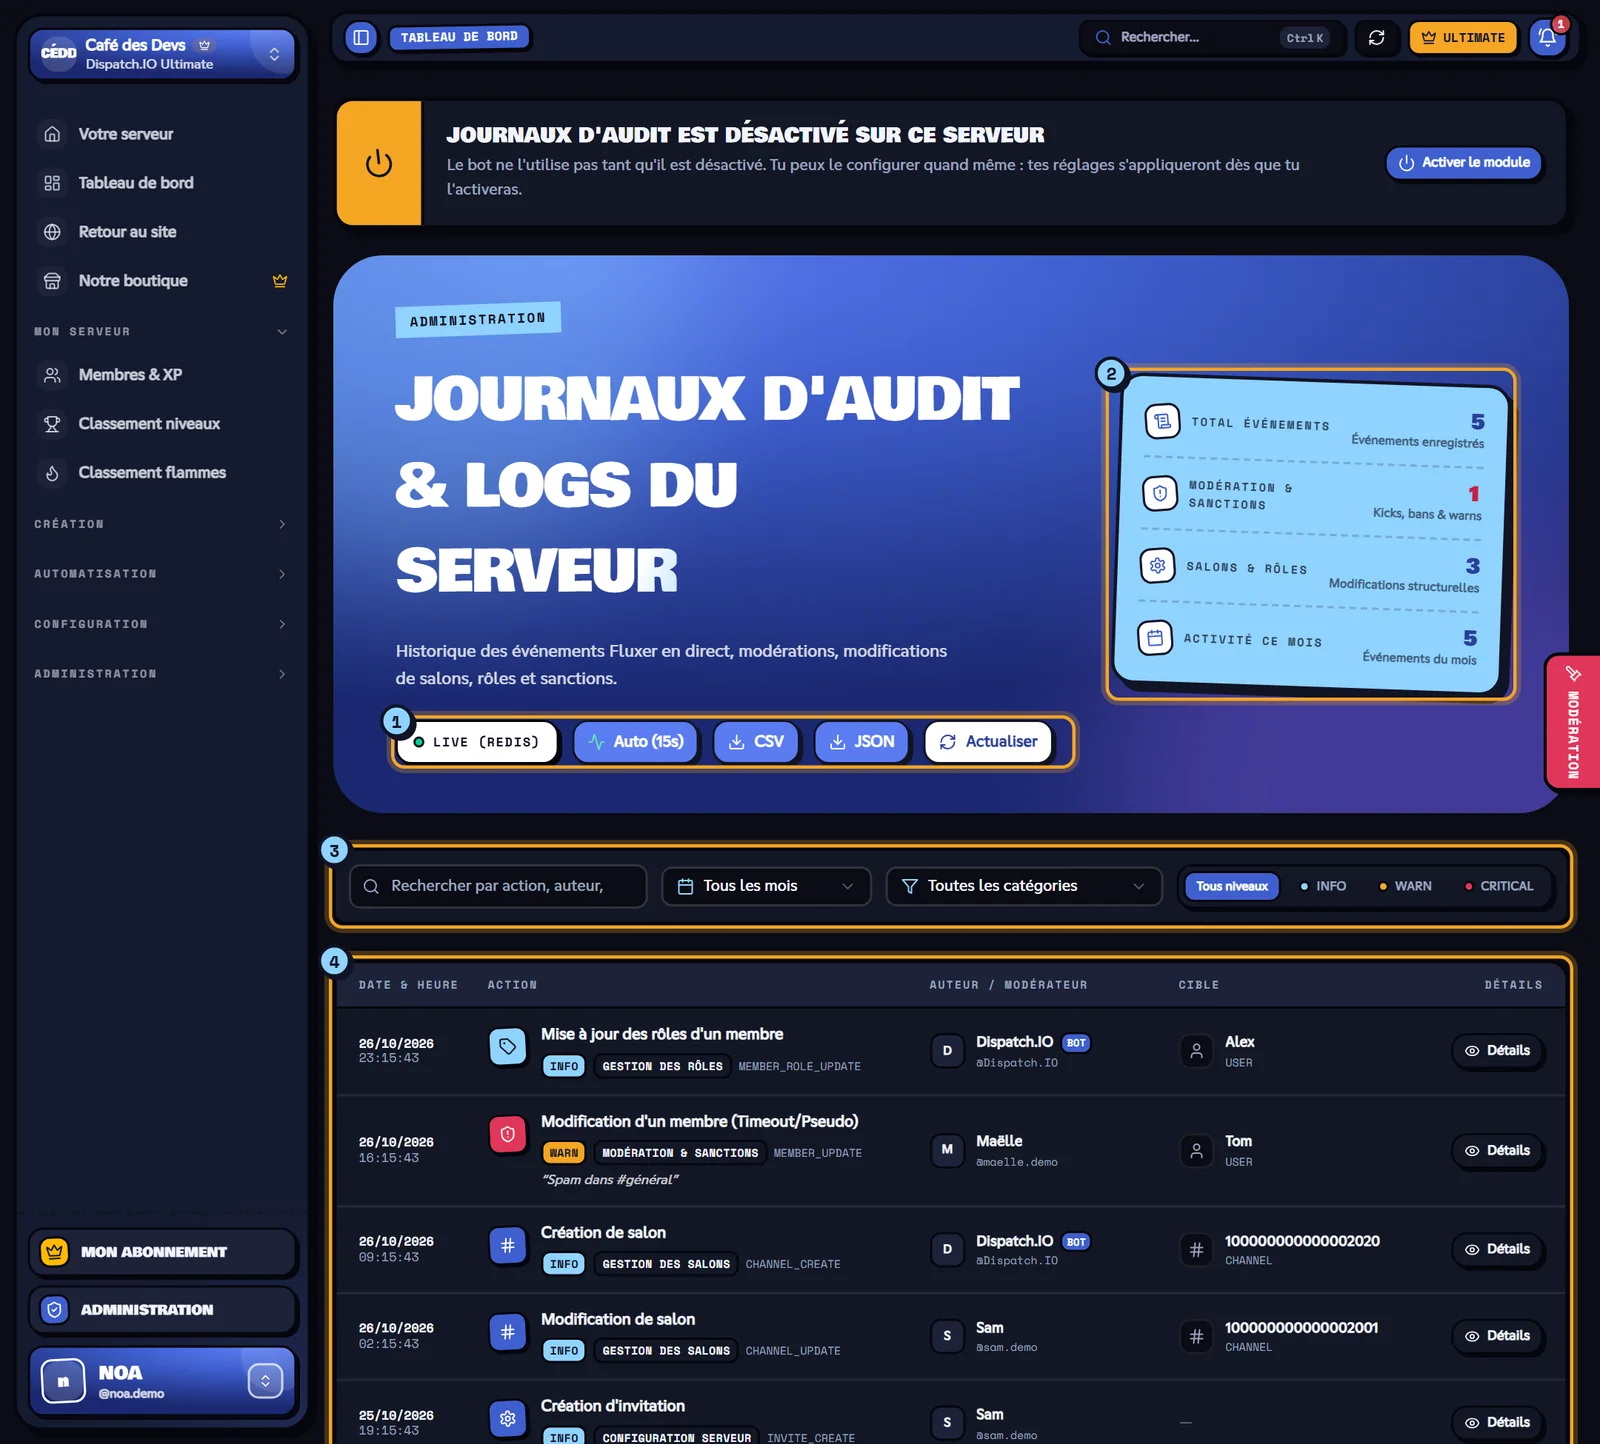1600x1444 pixels.
Task: Open Classement niveaux page
Action: tap(163, 424)
